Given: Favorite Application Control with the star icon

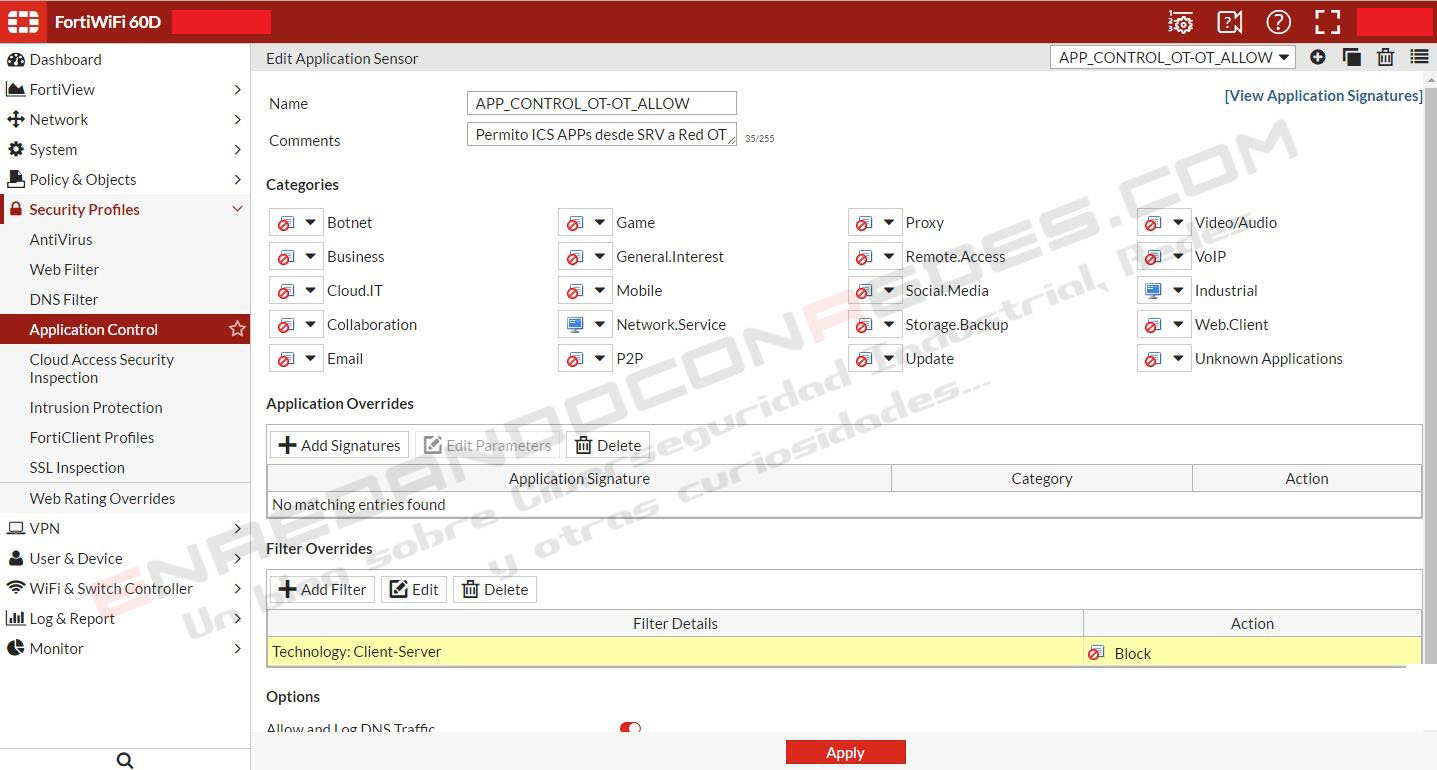Looking at the screenshot, I should pyautogui.click(x=237, y=329).
